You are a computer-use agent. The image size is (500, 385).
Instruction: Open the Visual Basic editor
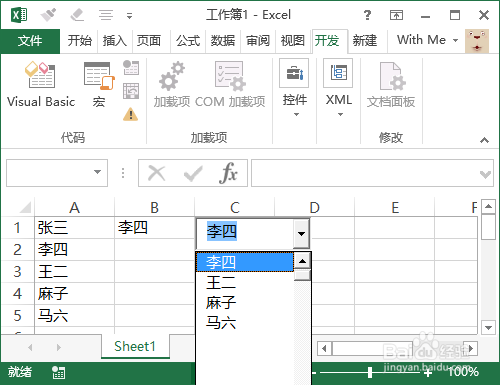point(41,85)
